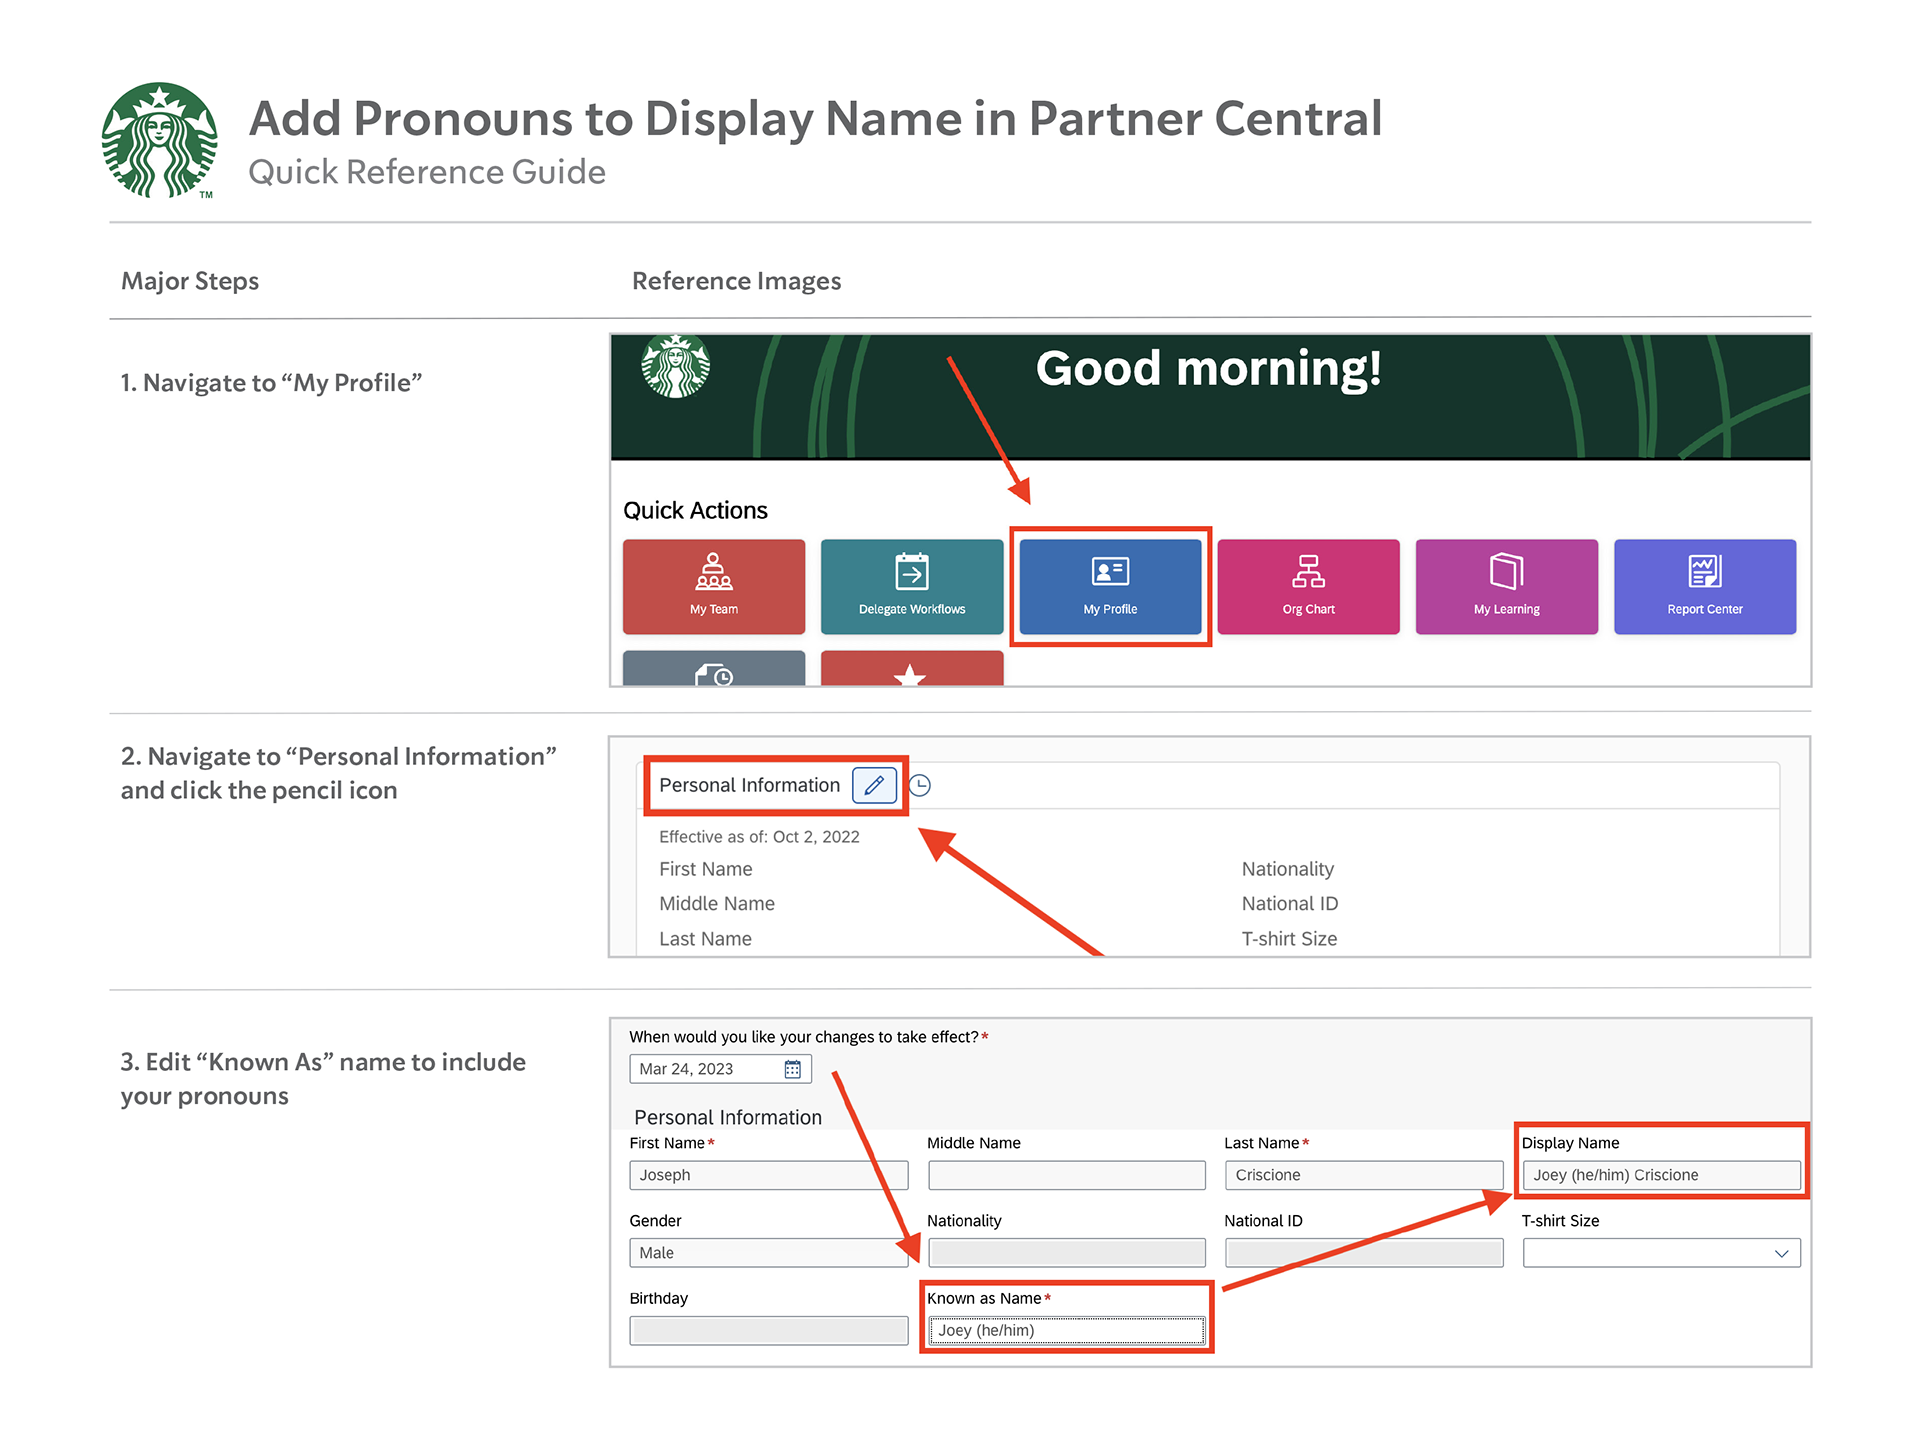Click the step 2 text about the pencil icon
The height and width of the screenshot is (1455, 1920).
(x=338, y=773)
